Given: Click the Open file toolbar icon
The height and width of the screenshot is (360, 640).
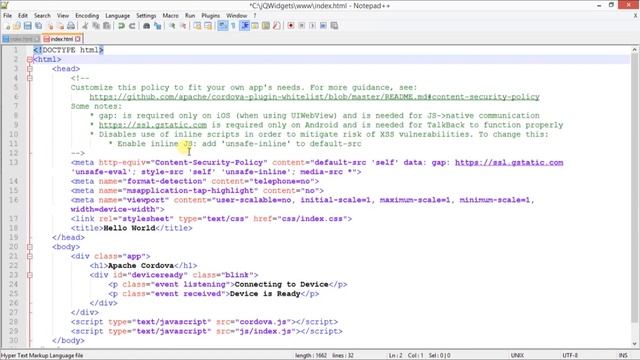Looking at the screenshot, I should (x=17, y=26).
